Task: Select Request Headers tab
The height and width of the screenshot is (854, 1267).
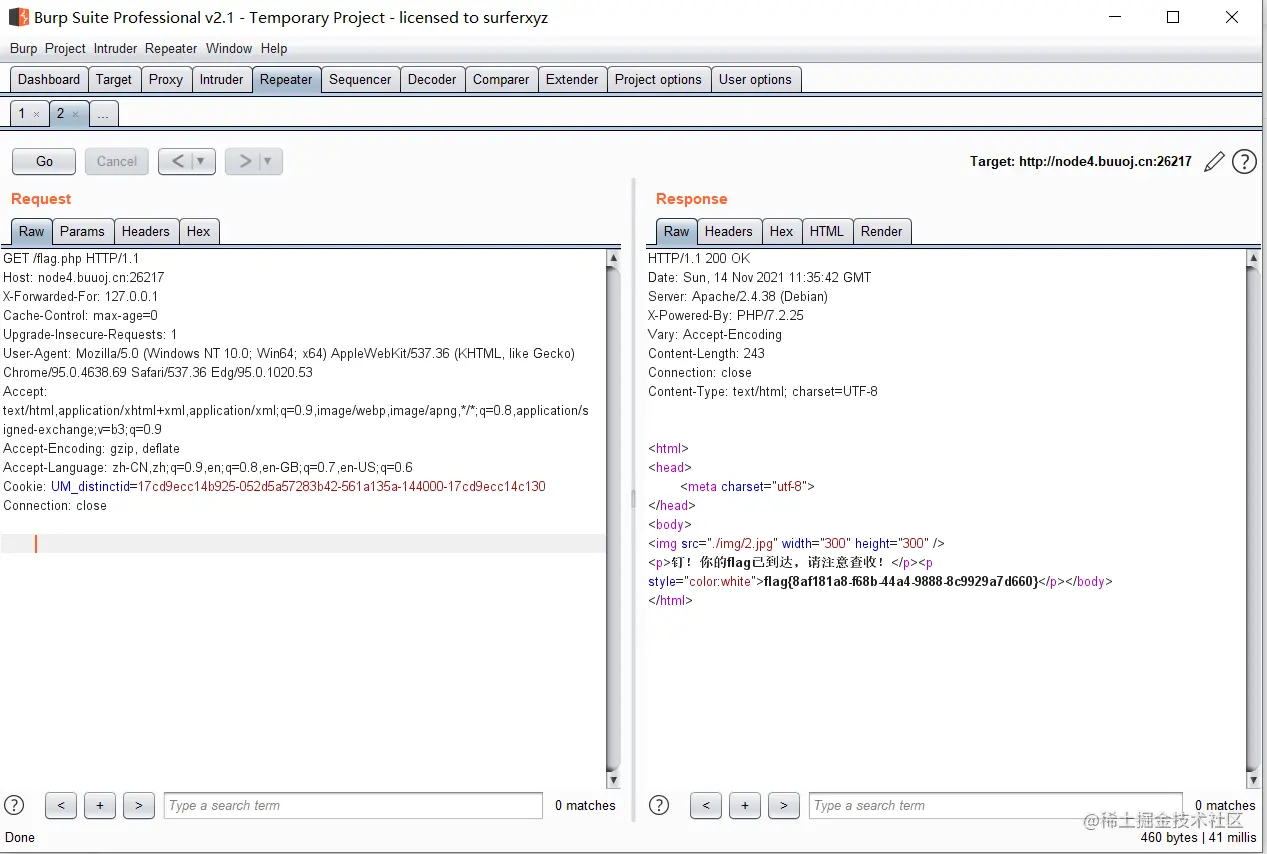Action: (146, 231)
